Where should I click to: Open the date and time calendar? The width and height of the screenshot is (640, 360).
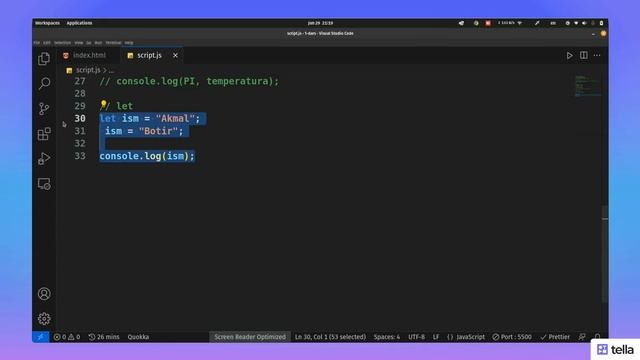[x=320, y=23]
